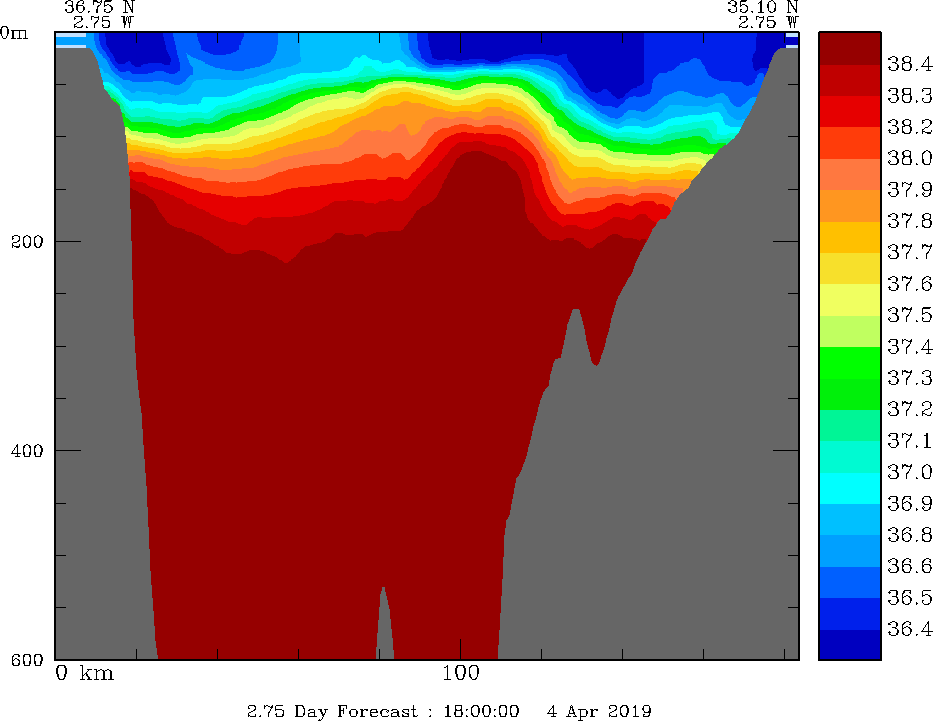Viewport: 933px width, 721px height.
Task: Click the 35.10 N end coordinate label
Action: (762, 7)
